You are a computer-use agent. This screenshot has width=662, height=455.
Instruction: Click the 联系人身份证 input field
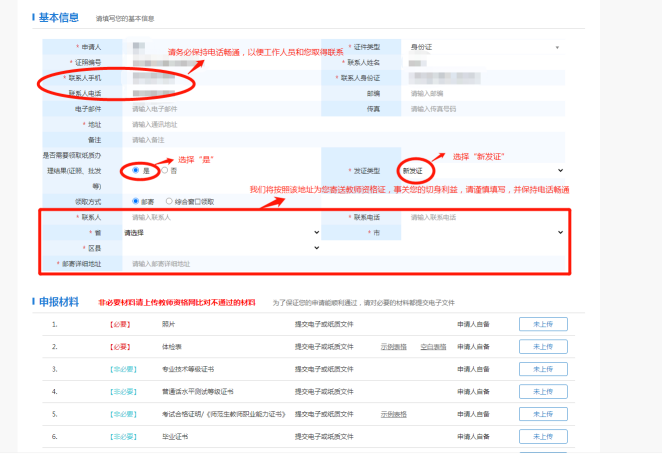tap(483, 78)
